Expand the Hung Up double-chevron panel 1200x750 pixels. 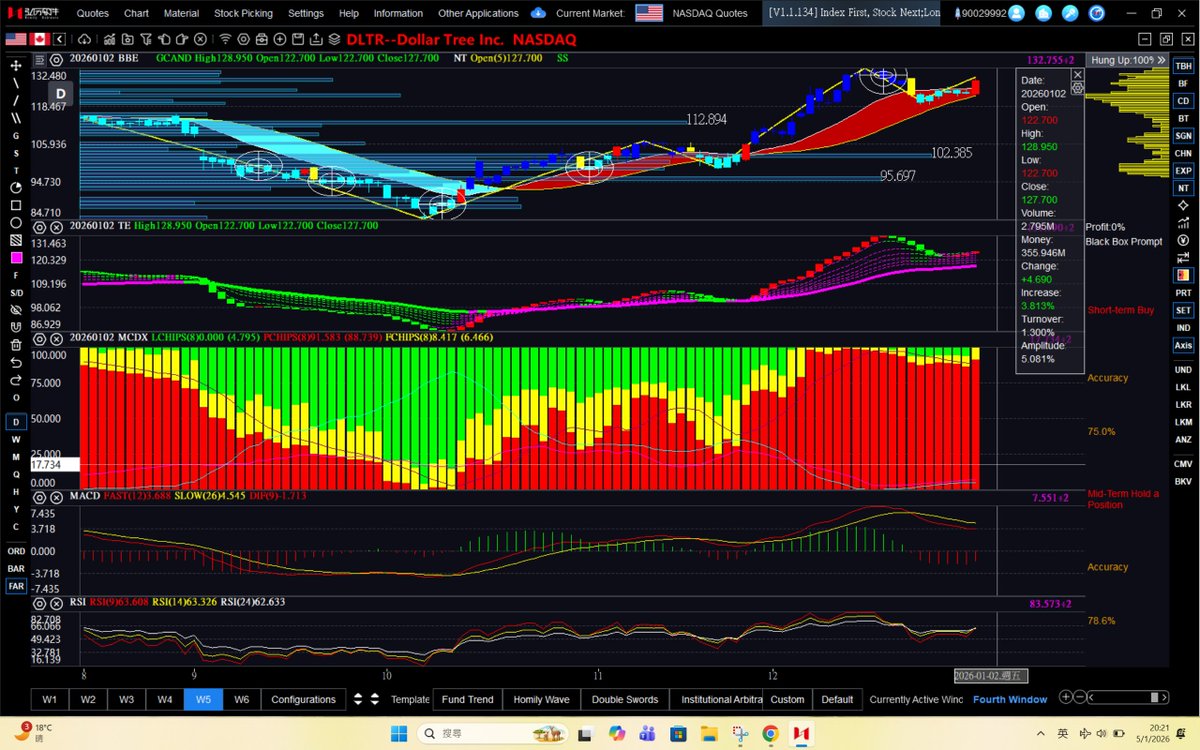[x=1163, y=60]
